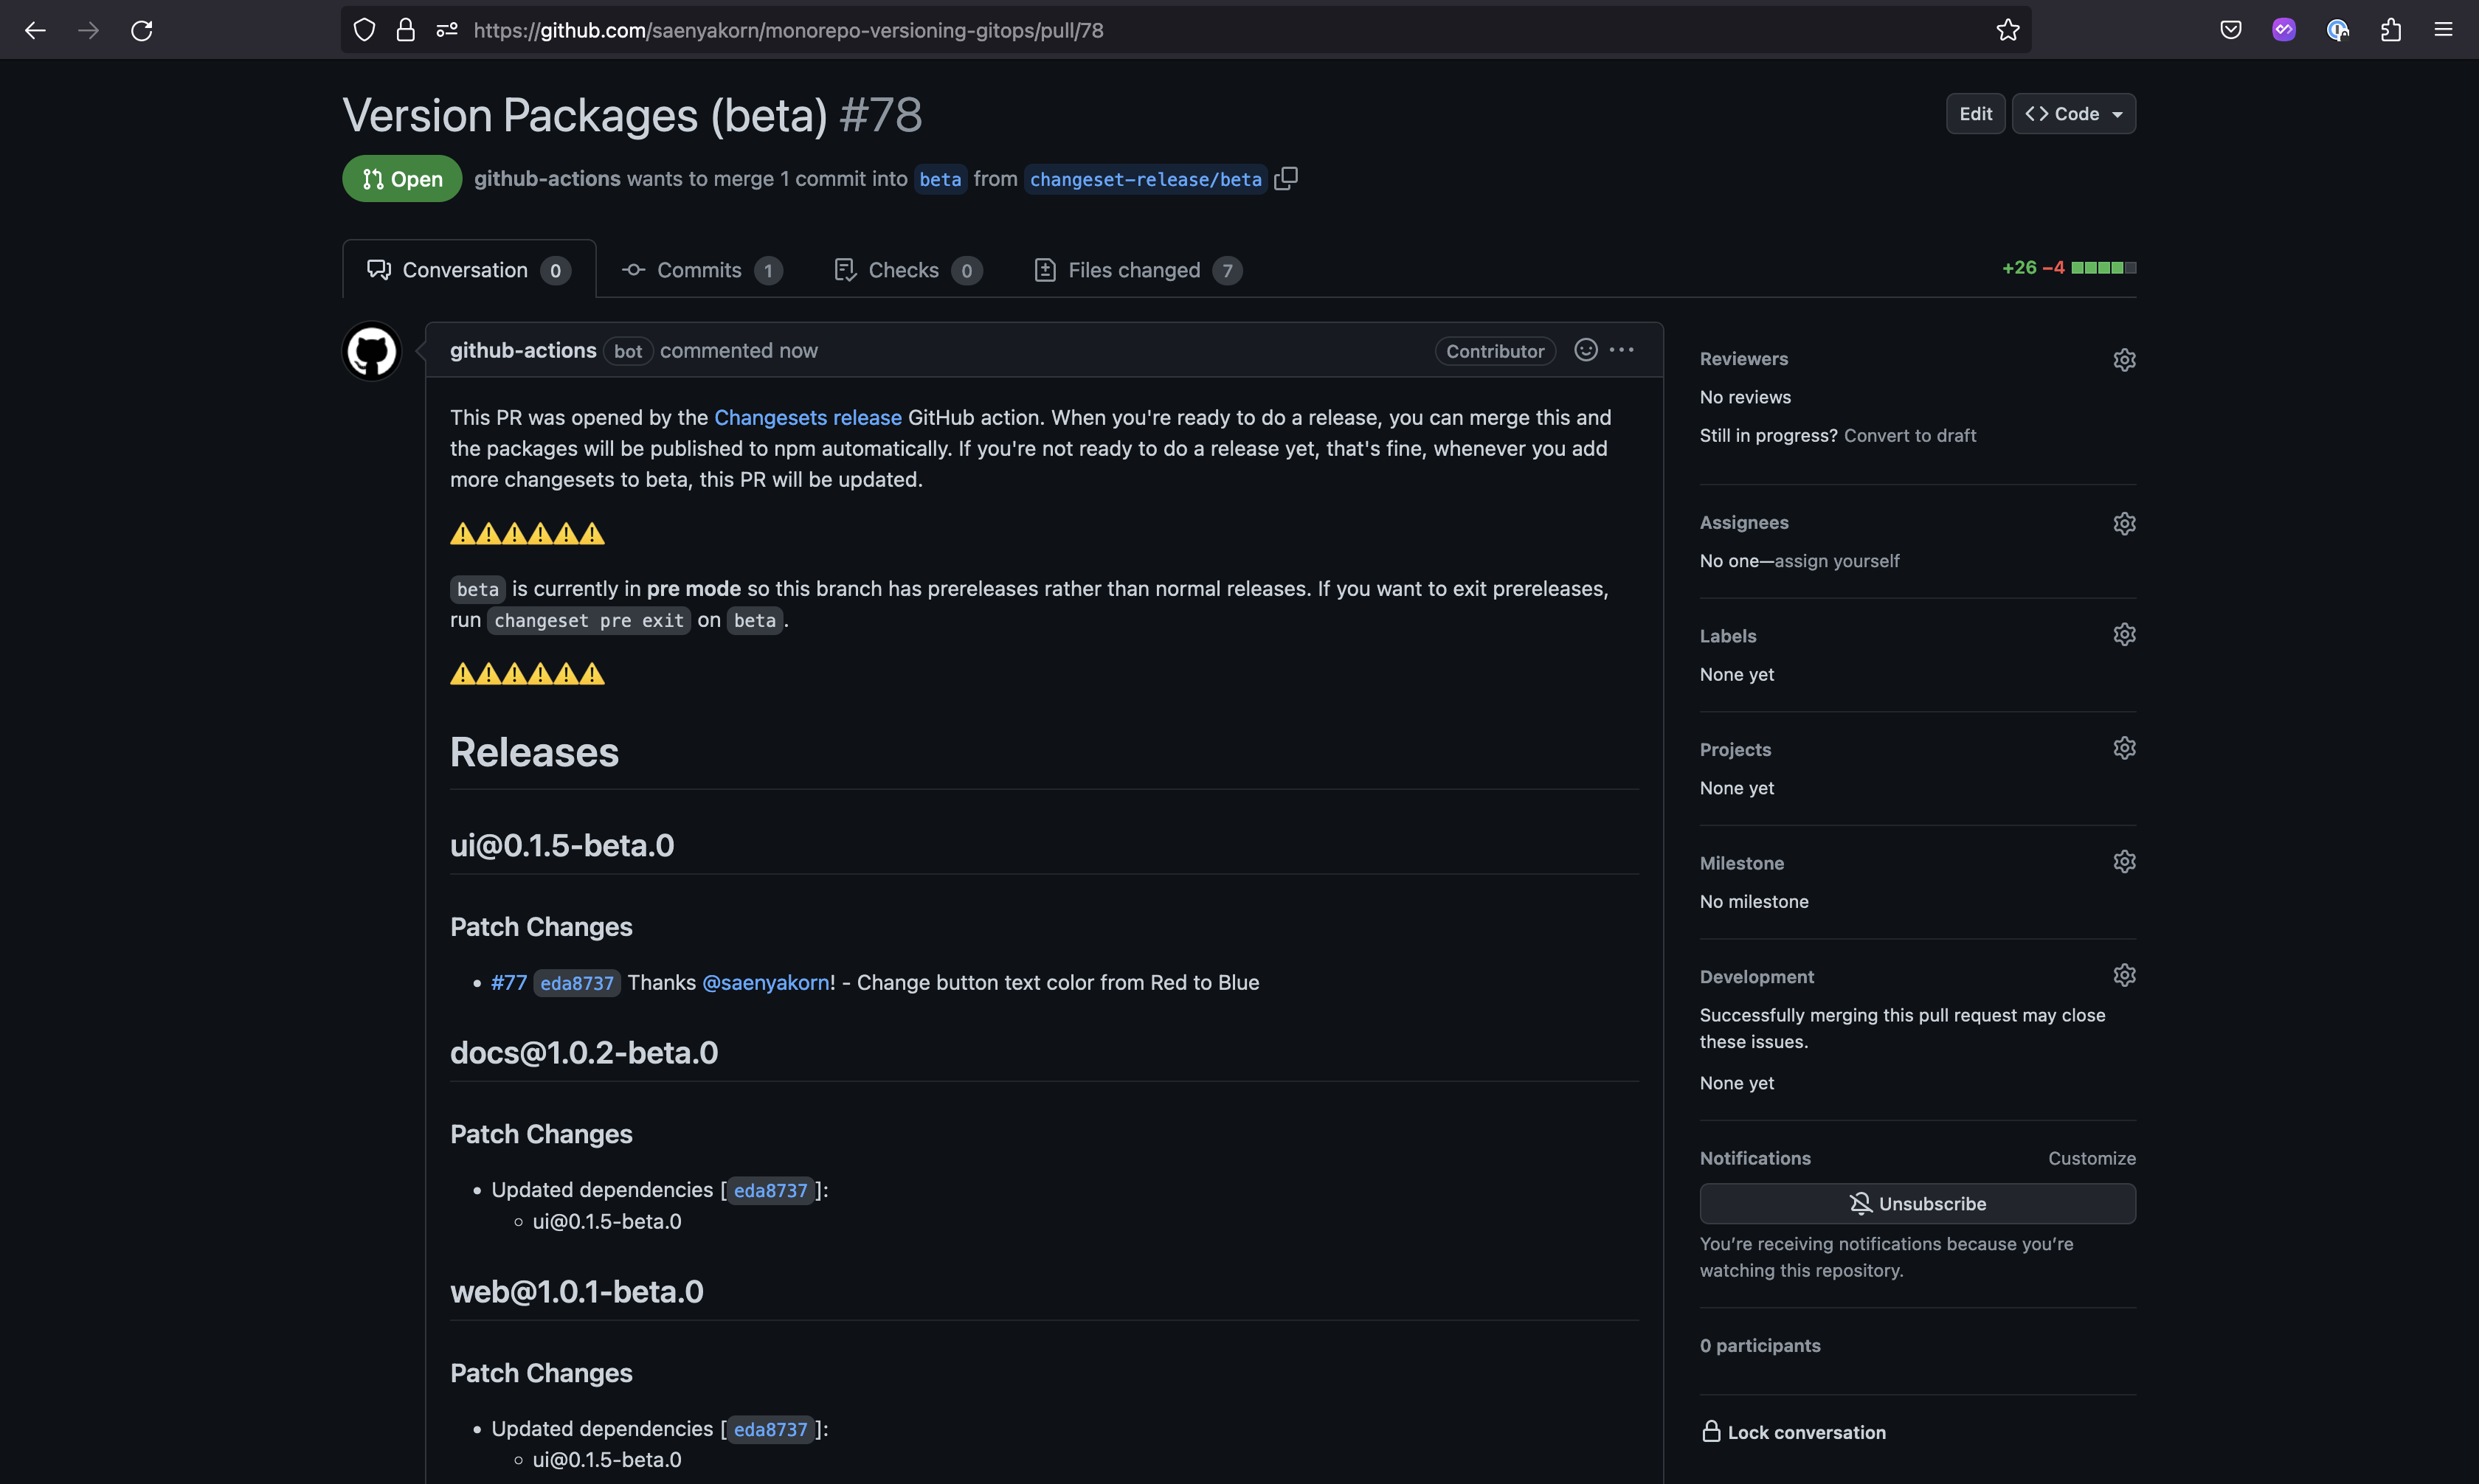This screenshot has width=2479, height=1484.
Task: Click 'commented now' timestamp
Action: (739, 350)
